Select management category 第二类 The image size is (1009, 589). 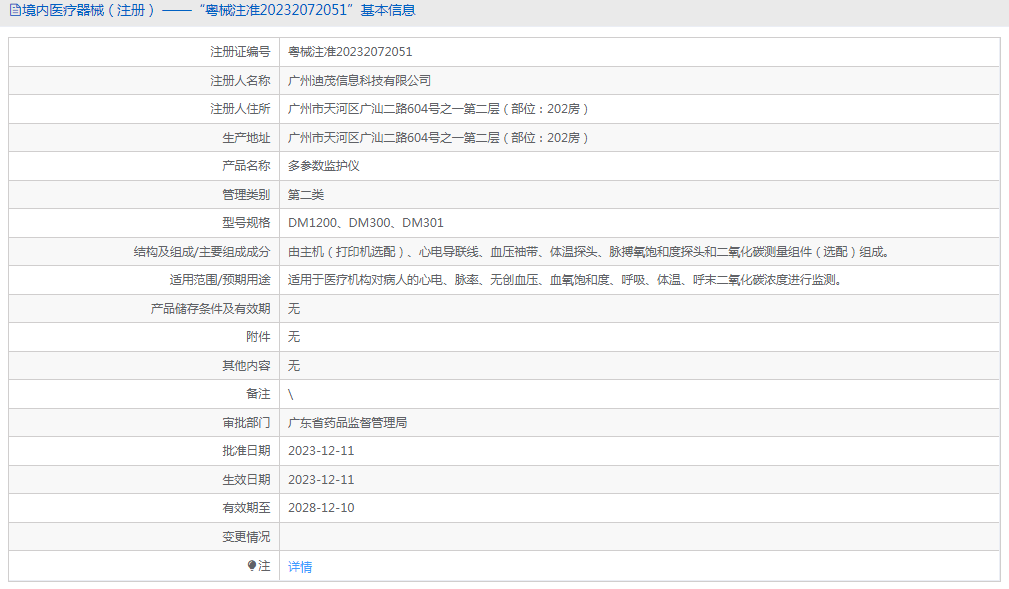[x=306, y=194]
